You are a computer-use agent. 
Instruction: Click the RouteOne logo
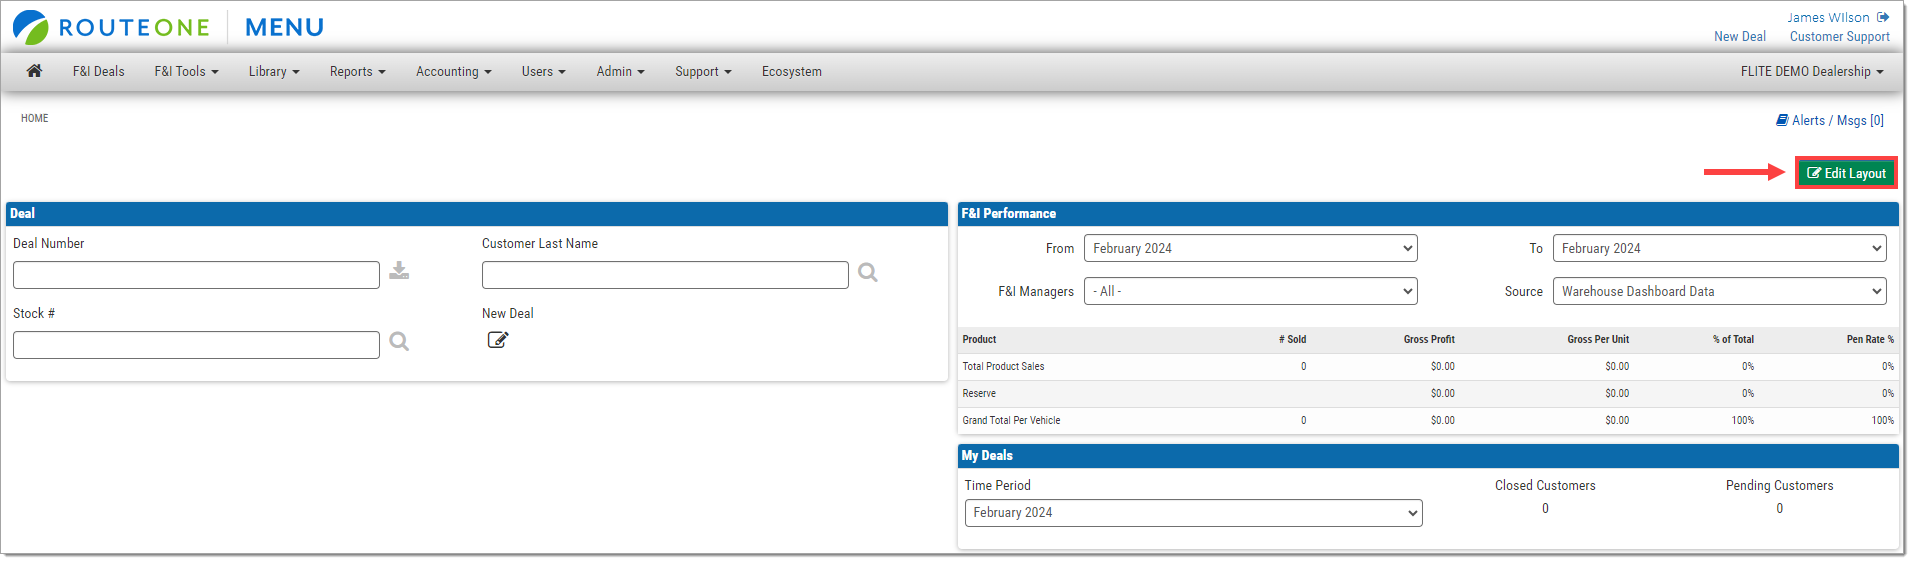(x=111, y=27)
